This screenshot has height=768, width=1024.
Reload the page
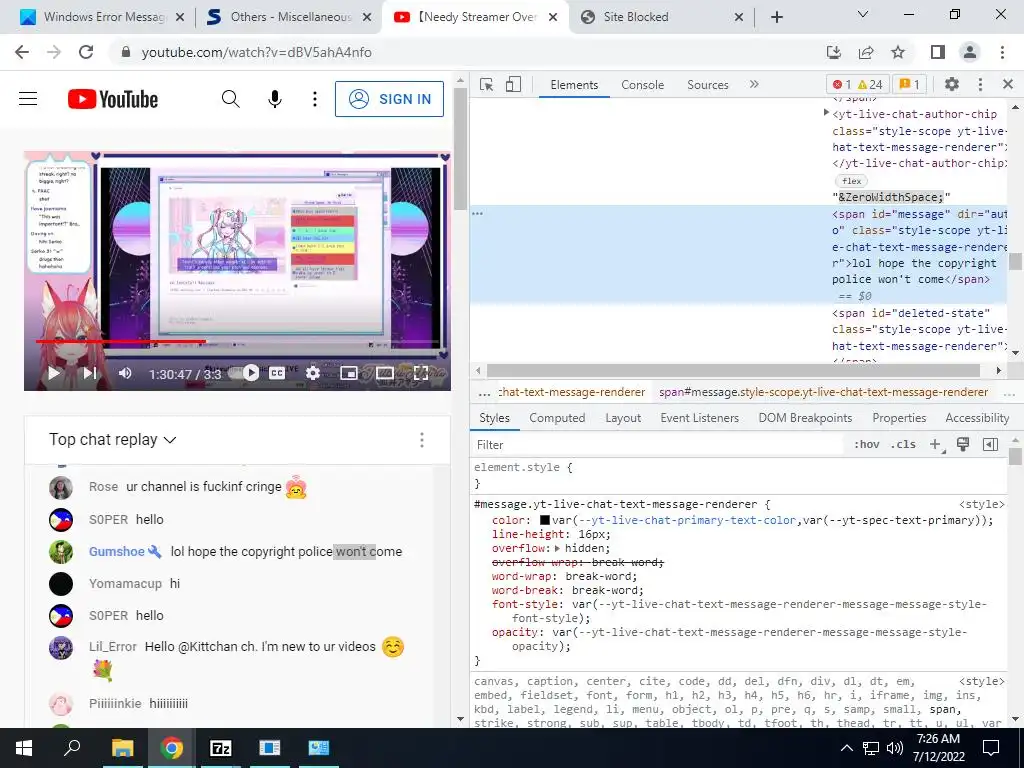[86, 52]
